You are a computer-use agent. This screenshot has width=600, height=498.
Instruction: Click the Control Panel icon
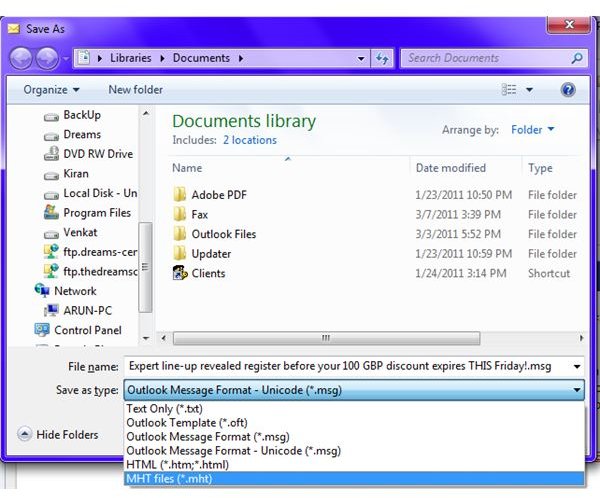point(42,330)
